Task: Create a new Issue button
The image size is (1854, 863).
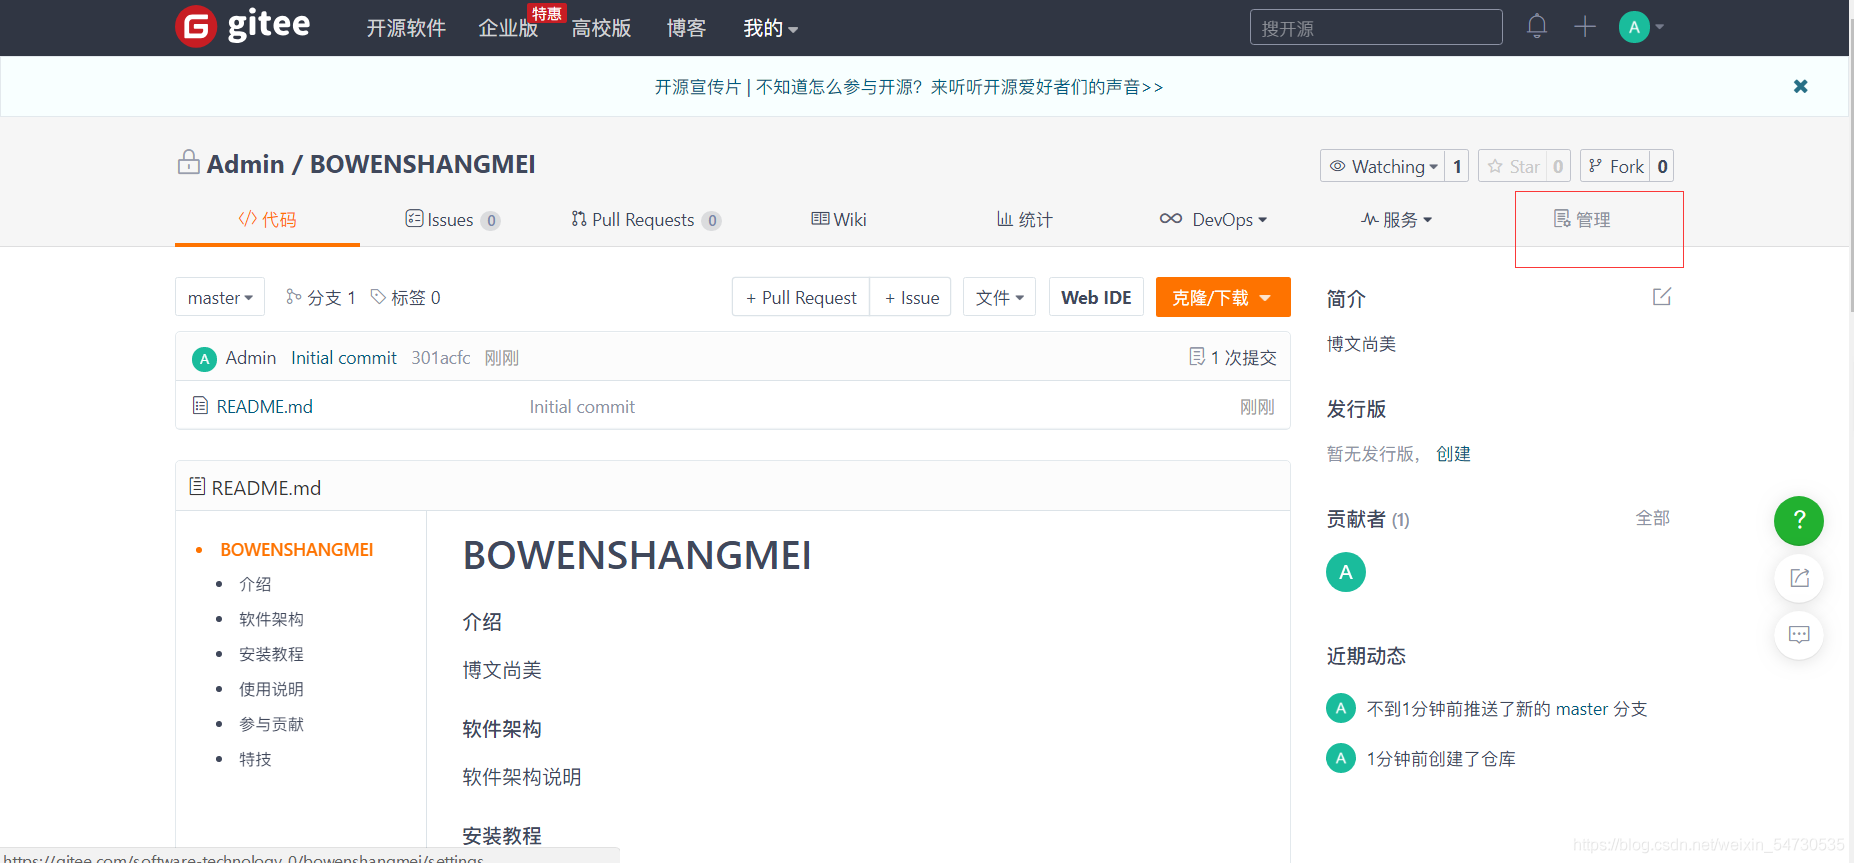Action: pyautogui.click(x=911, y=297)
